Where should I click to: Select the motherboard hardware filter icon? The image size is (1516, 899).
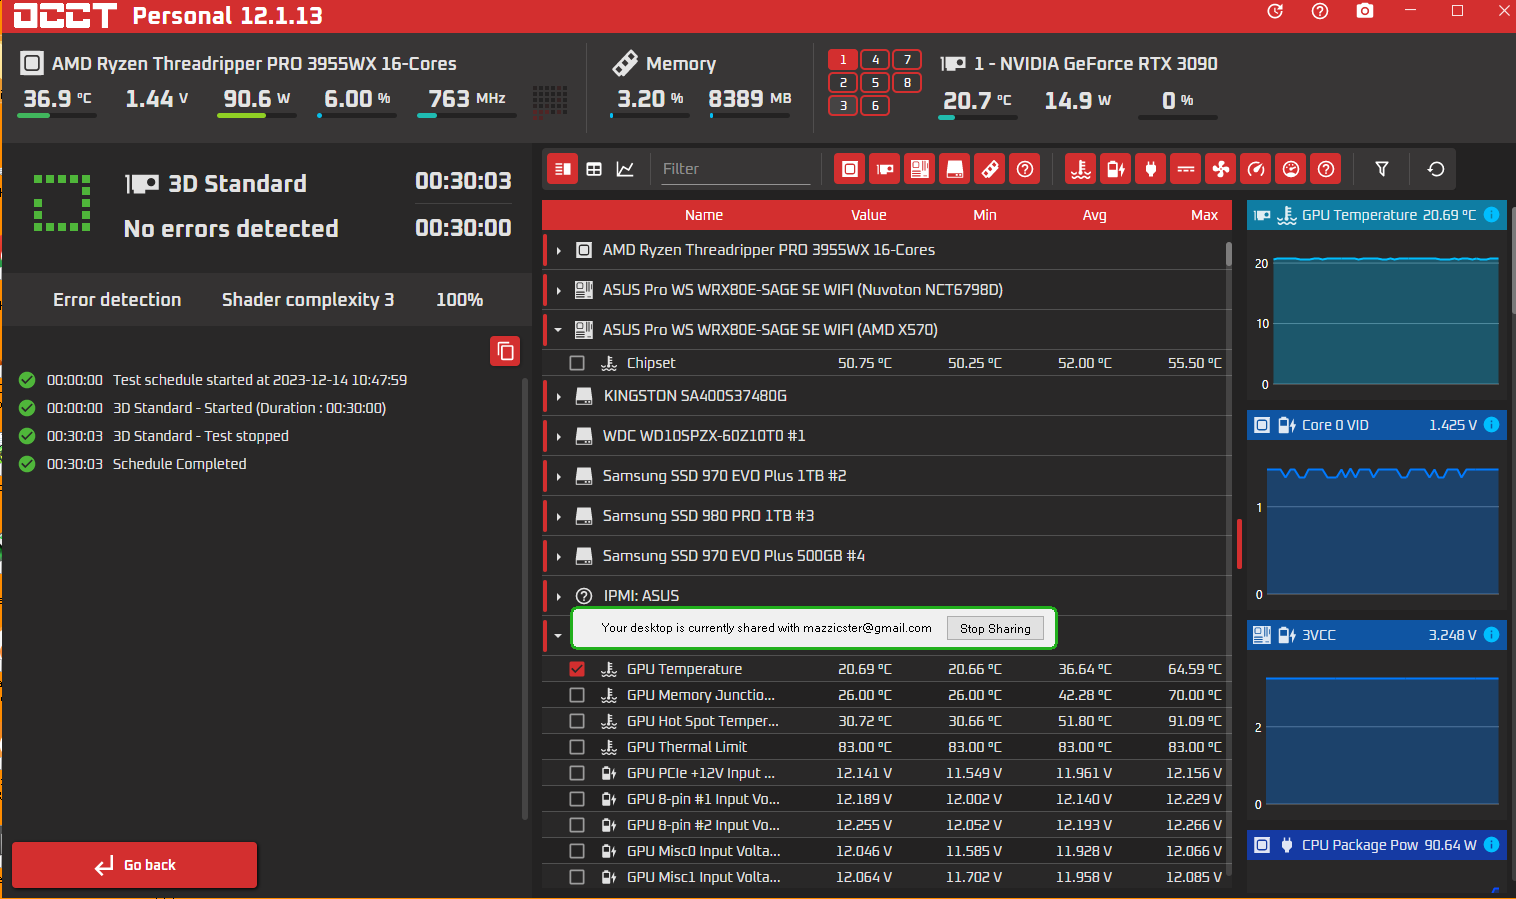920,169
